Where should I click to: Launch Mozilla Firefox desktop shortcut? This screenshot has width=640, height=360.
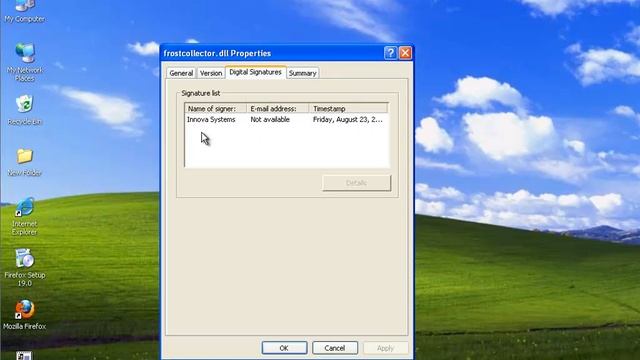pyautogui.click(x=24, y=315)
